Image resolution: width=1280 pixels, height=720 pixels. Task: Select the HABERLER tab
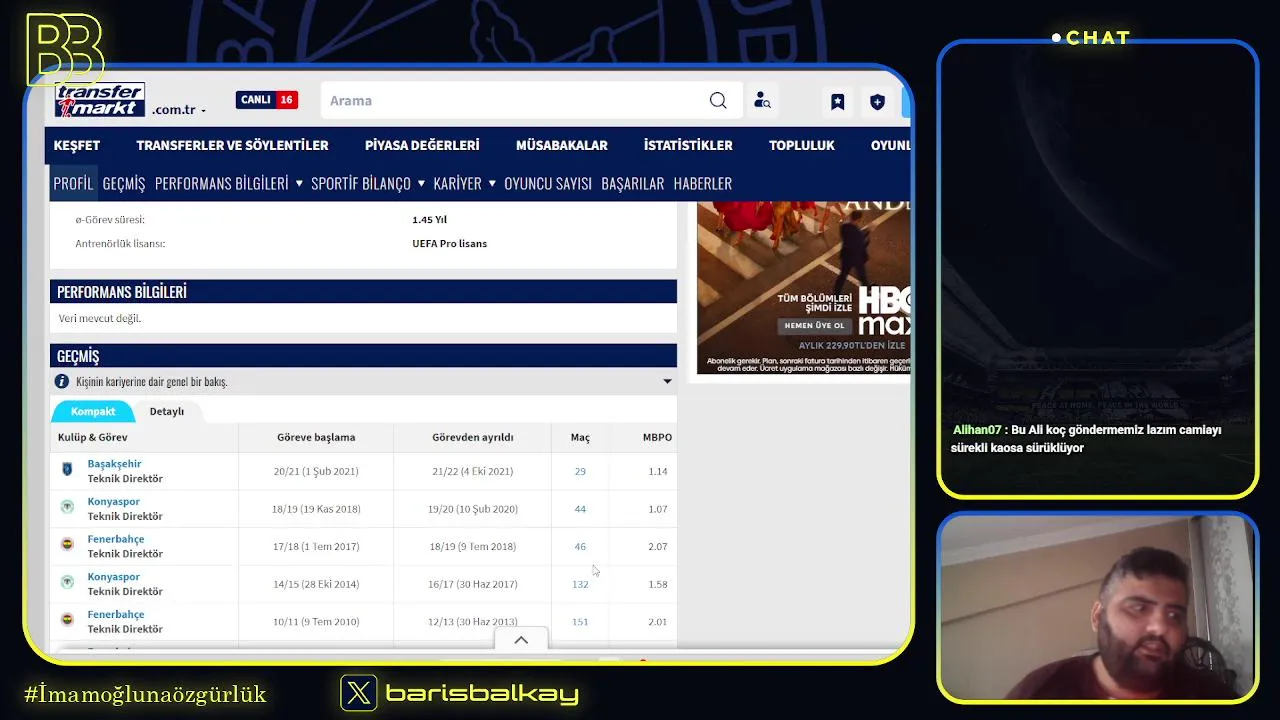coord(703,183)
